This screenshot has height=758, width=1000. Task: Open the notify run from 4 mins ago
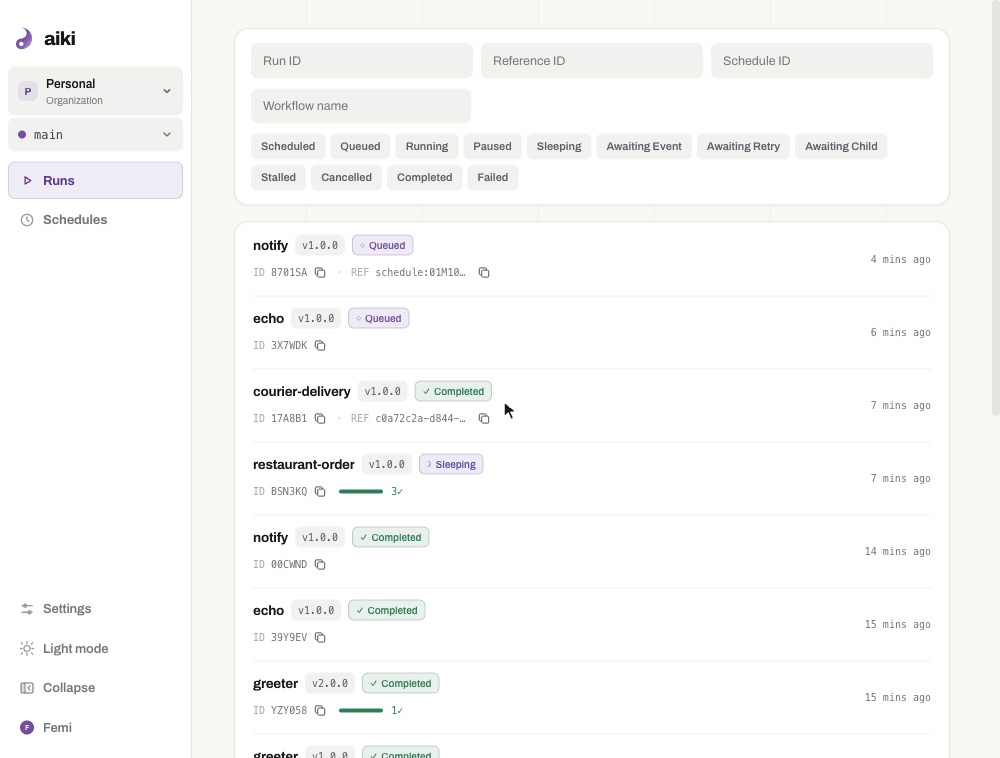pos(592,259)
